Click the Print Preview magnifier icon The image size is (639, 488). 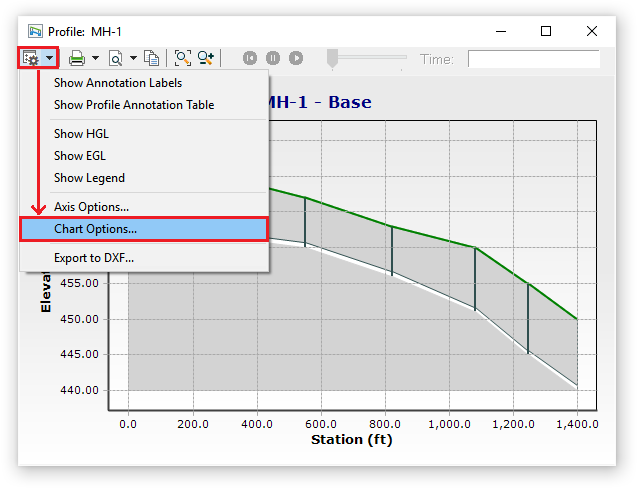[x=115, y=59]
